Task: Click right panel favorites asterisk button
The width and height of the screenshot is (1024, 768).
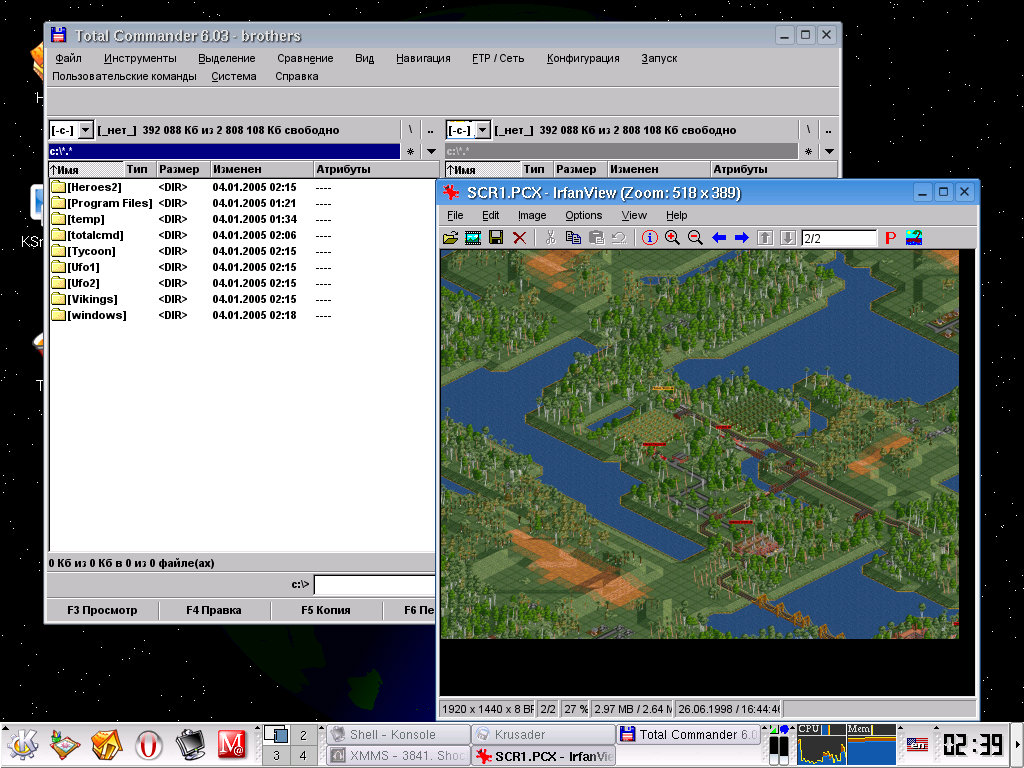Action: 808,151
